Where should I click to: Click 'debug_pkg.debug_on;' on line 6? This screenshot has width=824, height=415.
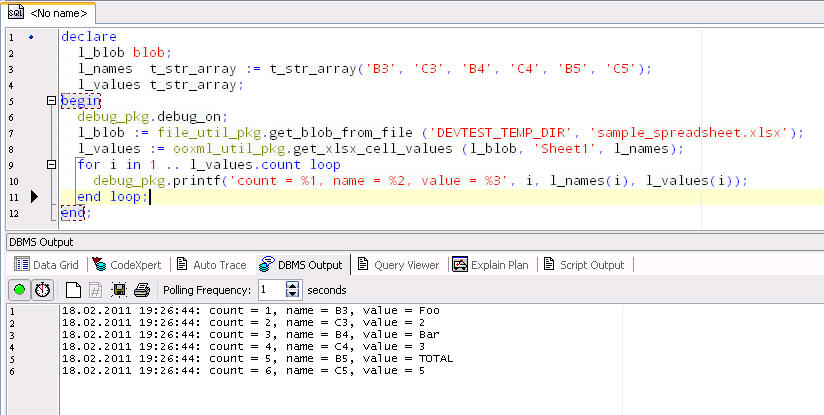[x=152, y=117]
